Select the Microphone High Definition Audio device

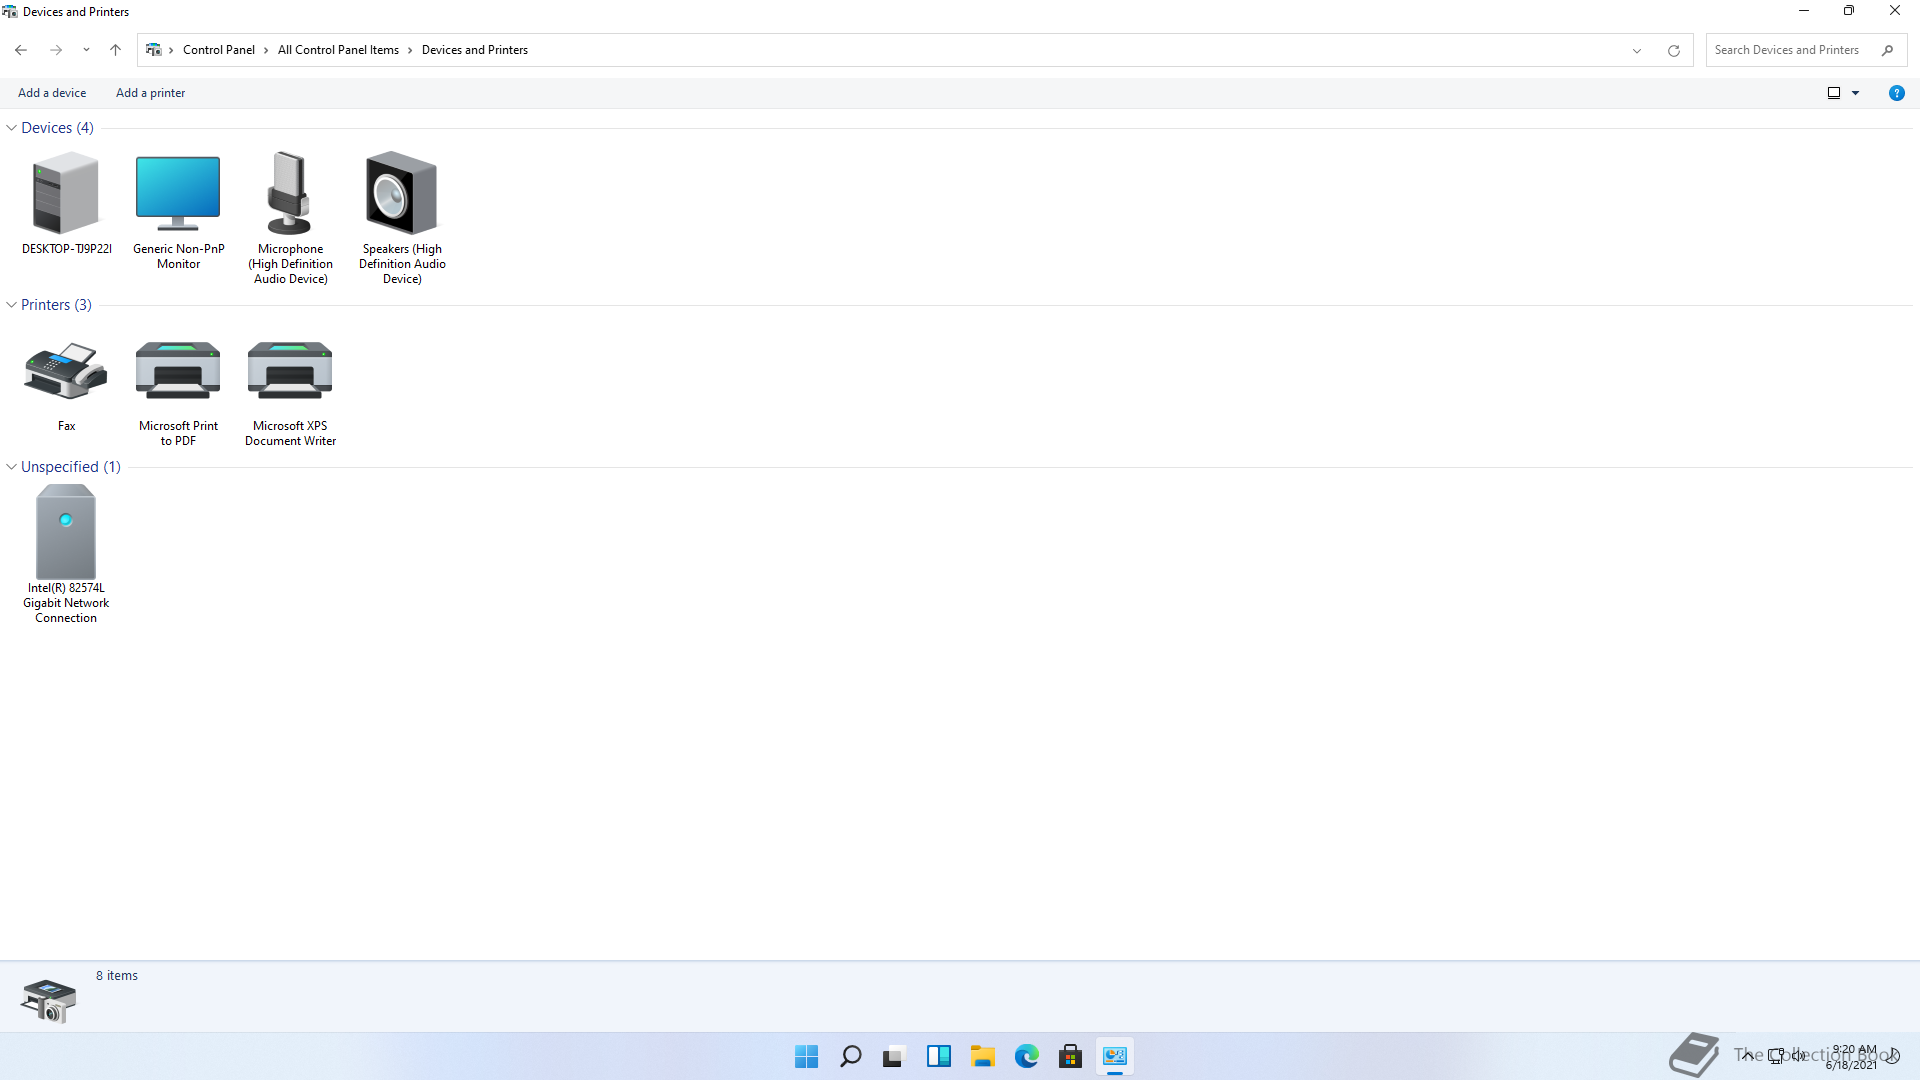point(290,195)
